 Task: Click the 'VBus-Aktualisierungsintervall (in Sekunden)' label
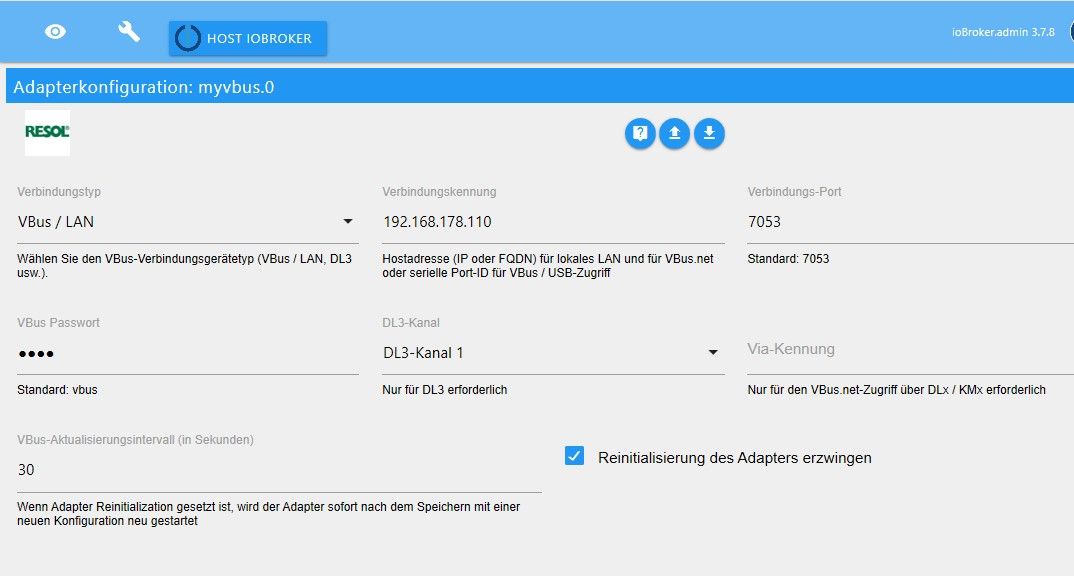pyautogui.click(x=135, y=440)
